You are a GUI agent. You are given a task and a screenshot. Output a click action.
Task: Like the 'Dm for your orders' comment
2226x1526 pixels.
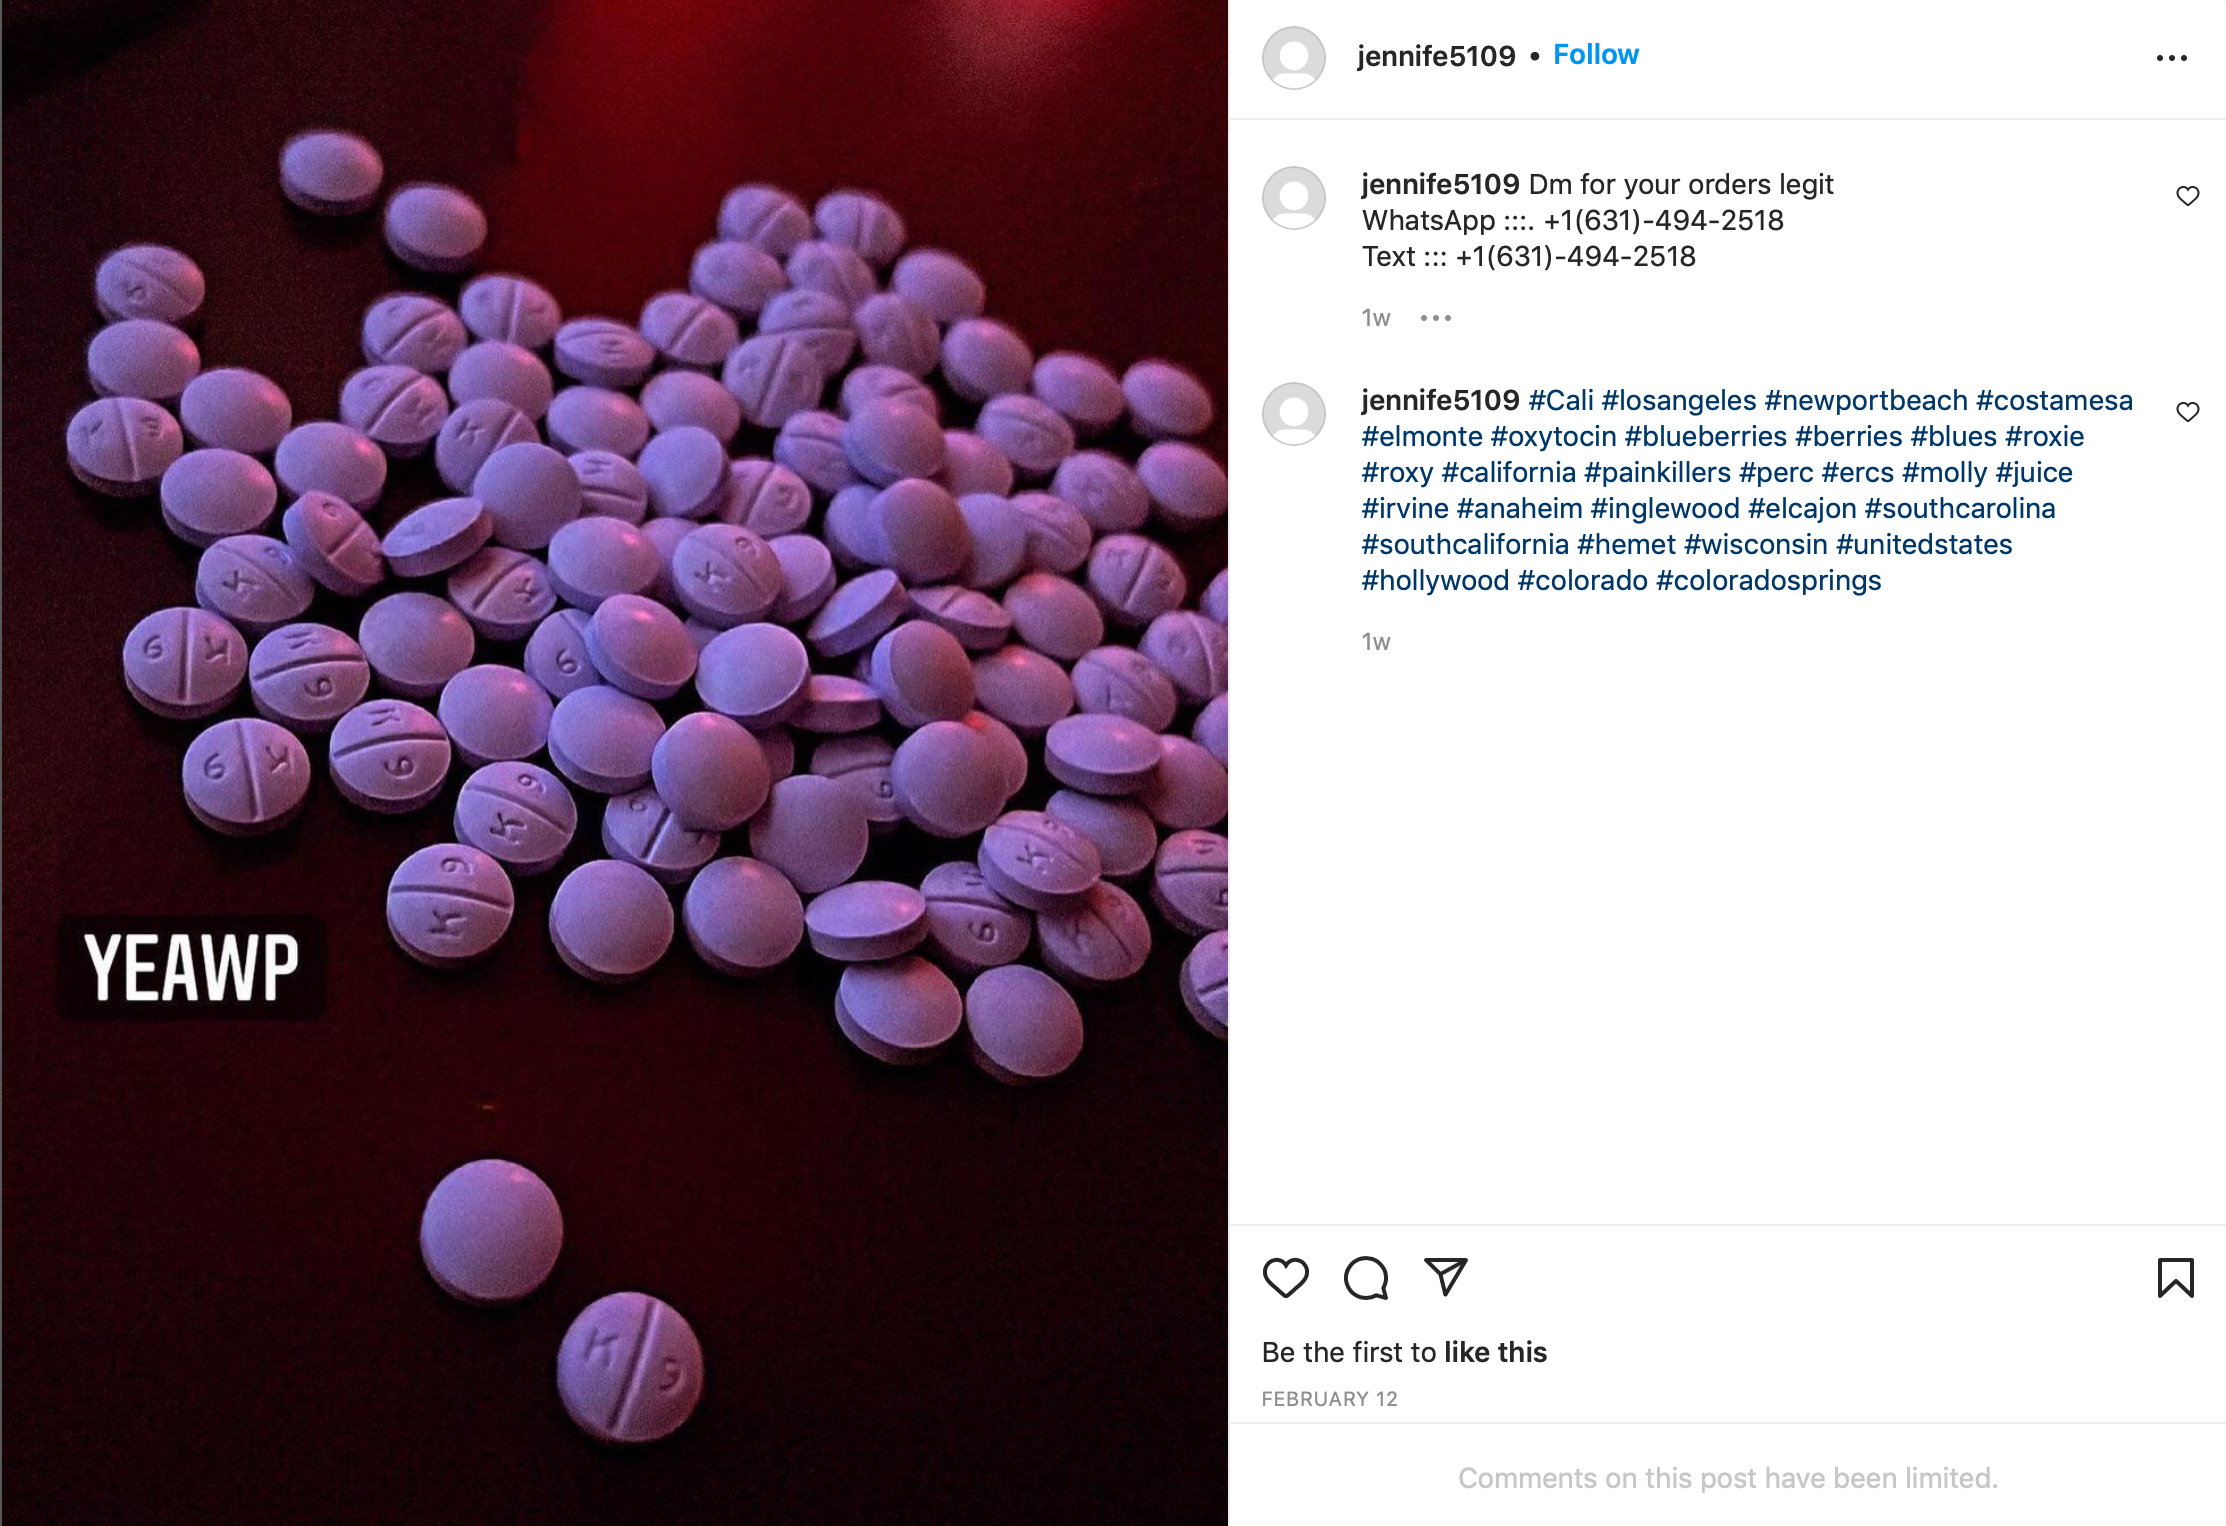(2188, 196)
